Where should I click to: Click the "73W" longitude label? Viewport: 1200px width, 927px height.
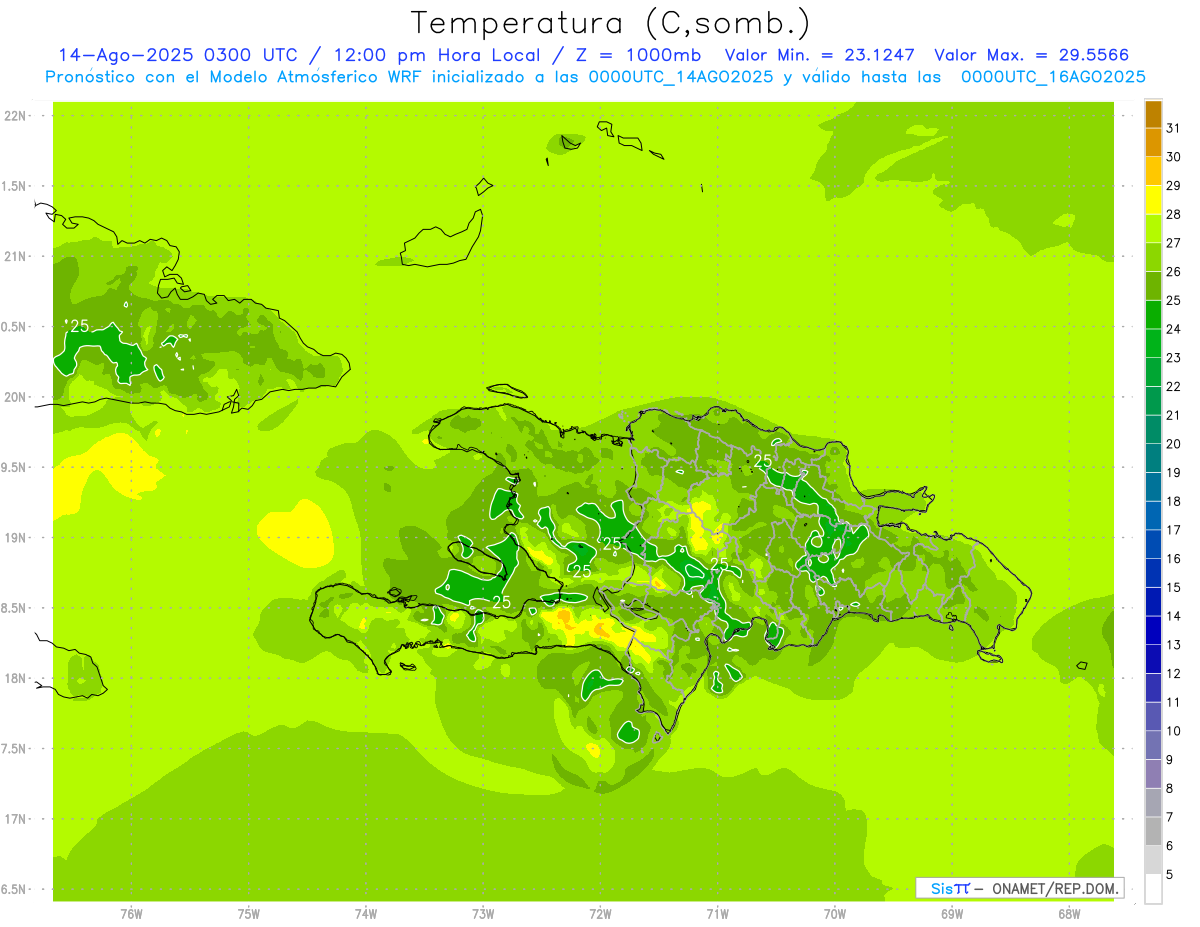pos(483,913)
